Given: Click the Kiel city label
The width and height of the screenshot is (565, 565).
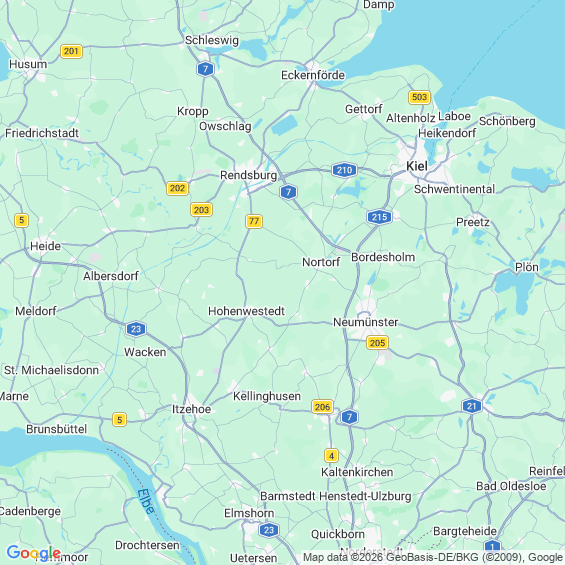Looking at the screenshot, I should (417, 166).
